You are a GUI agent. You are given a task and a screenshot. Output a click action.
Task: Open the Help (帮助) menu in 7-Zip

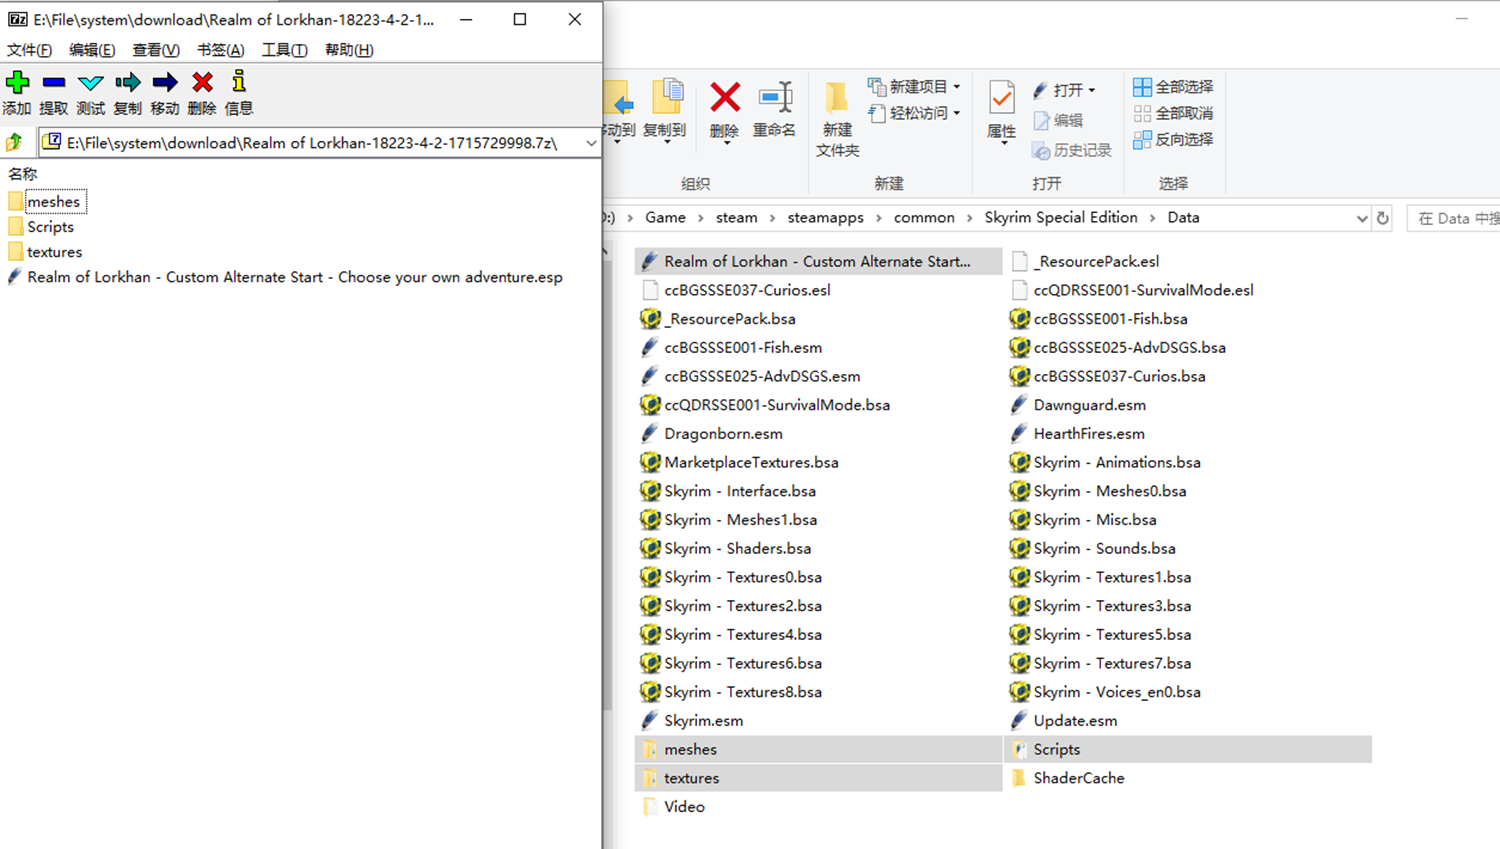click(349, 50)
